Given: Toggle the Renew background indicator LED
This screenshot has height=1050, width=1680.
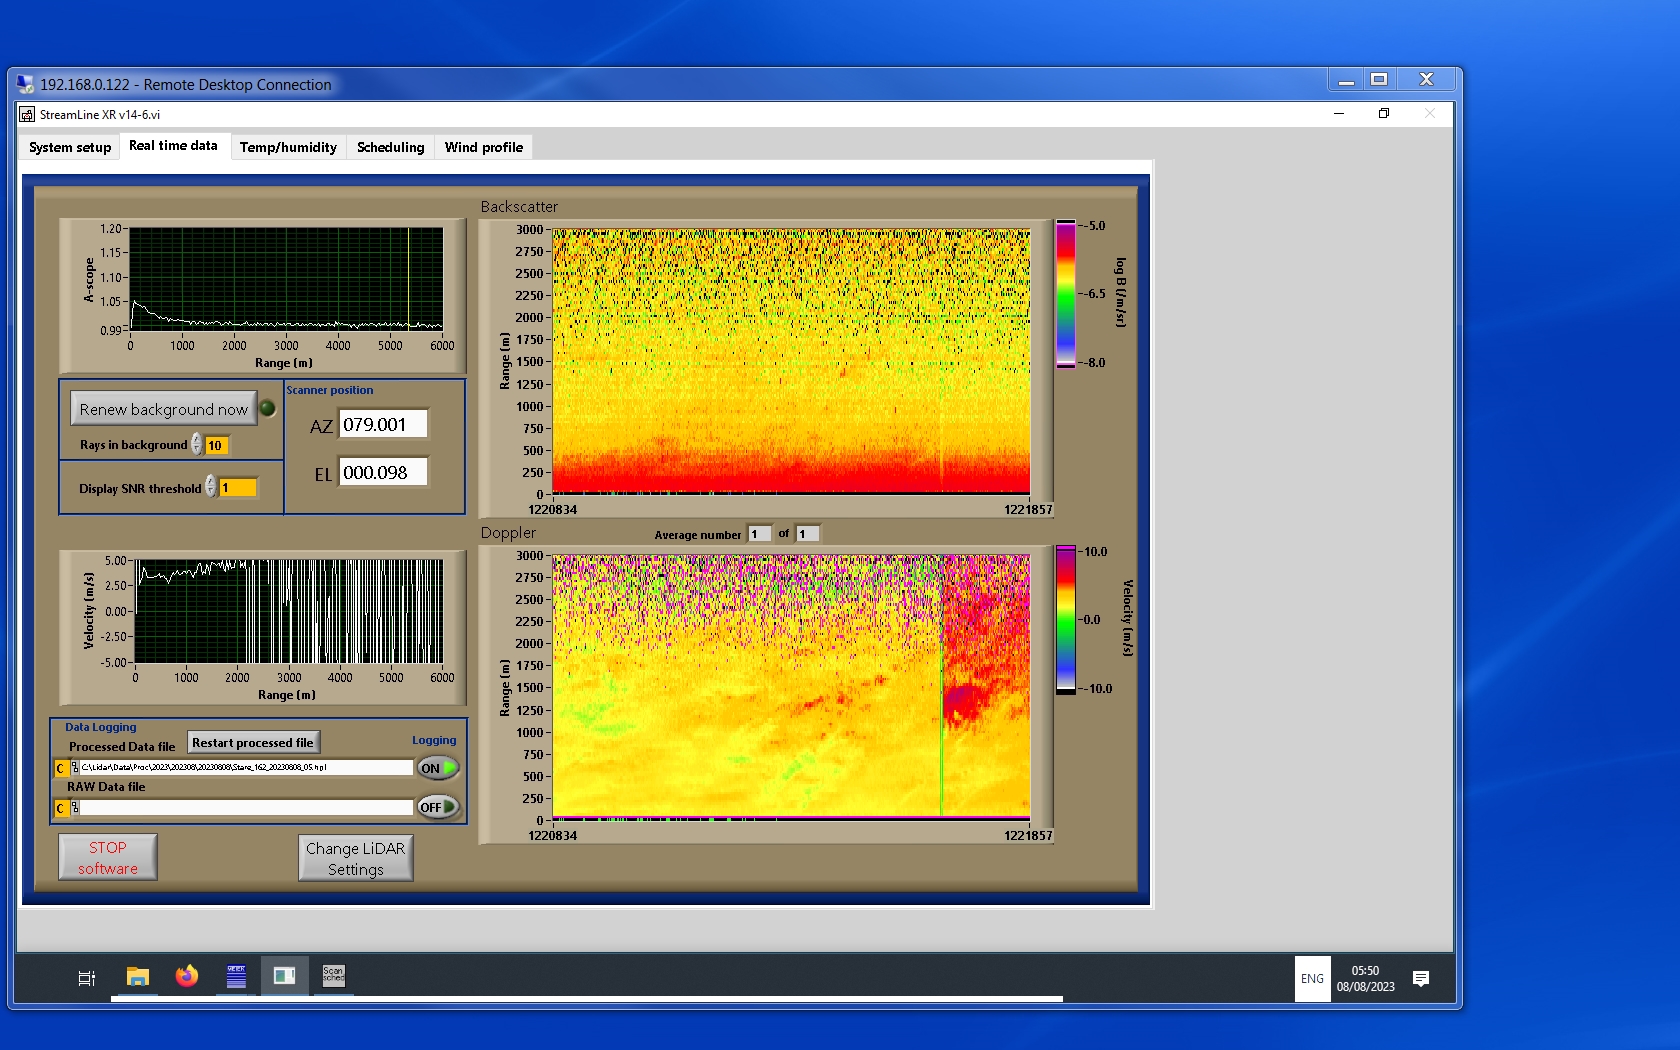Looking at the screenshot, I should [268, 408].
